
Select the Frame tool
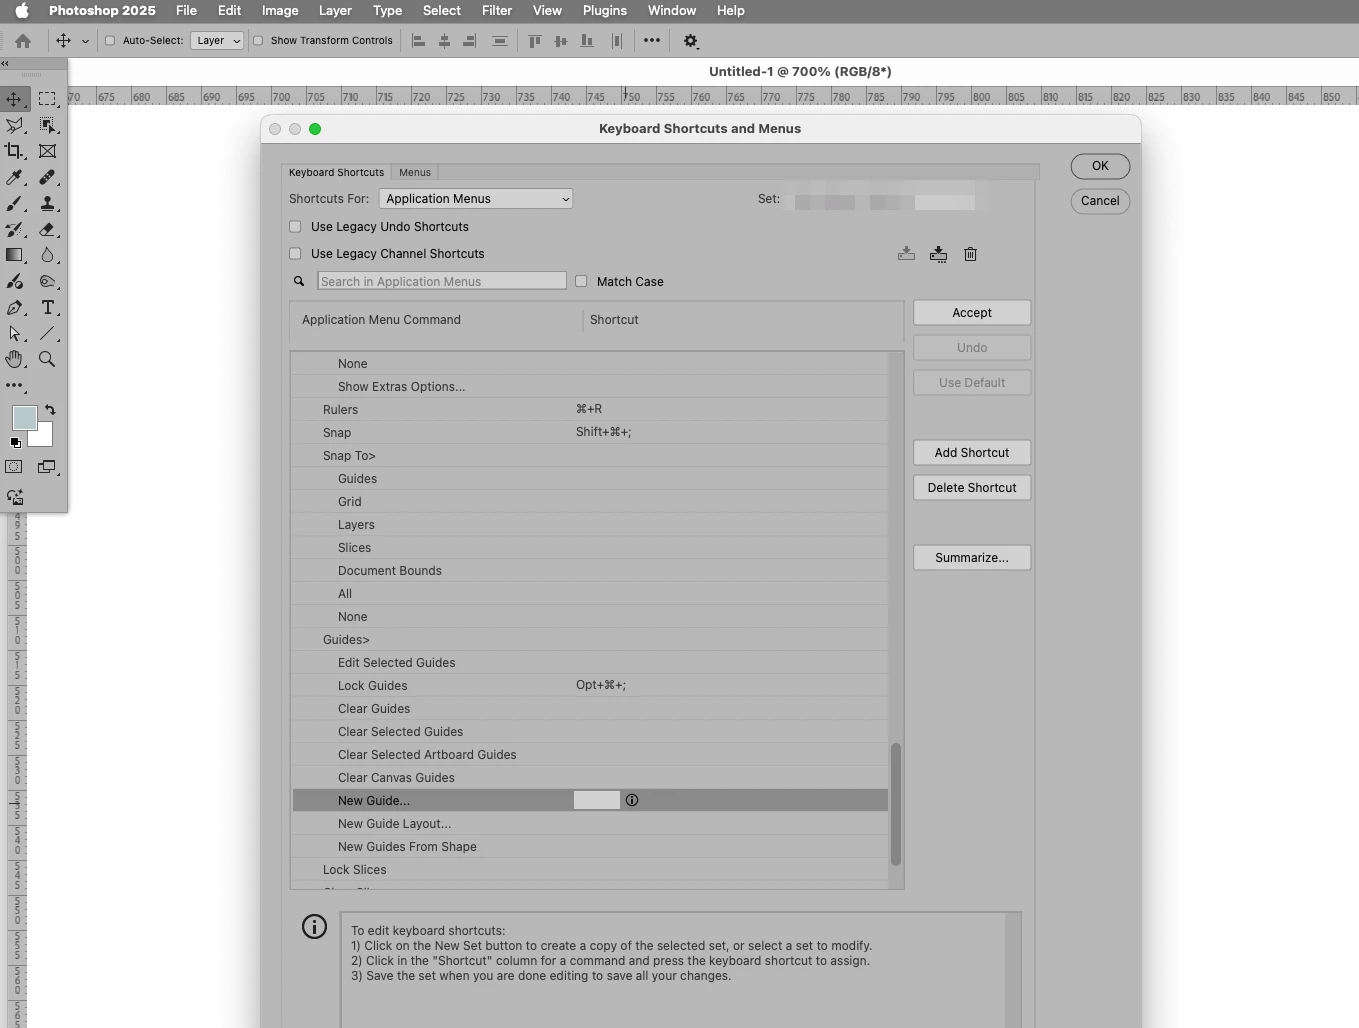47,151
